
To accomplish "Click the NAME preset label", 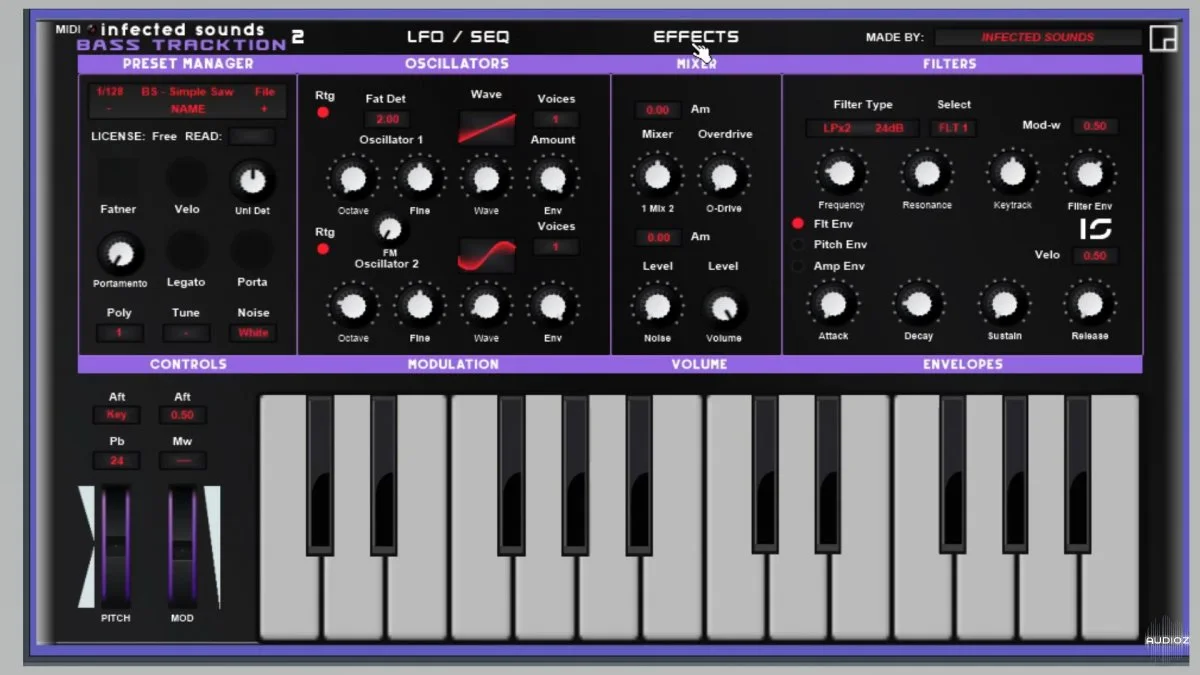I will tap(187, 109).
